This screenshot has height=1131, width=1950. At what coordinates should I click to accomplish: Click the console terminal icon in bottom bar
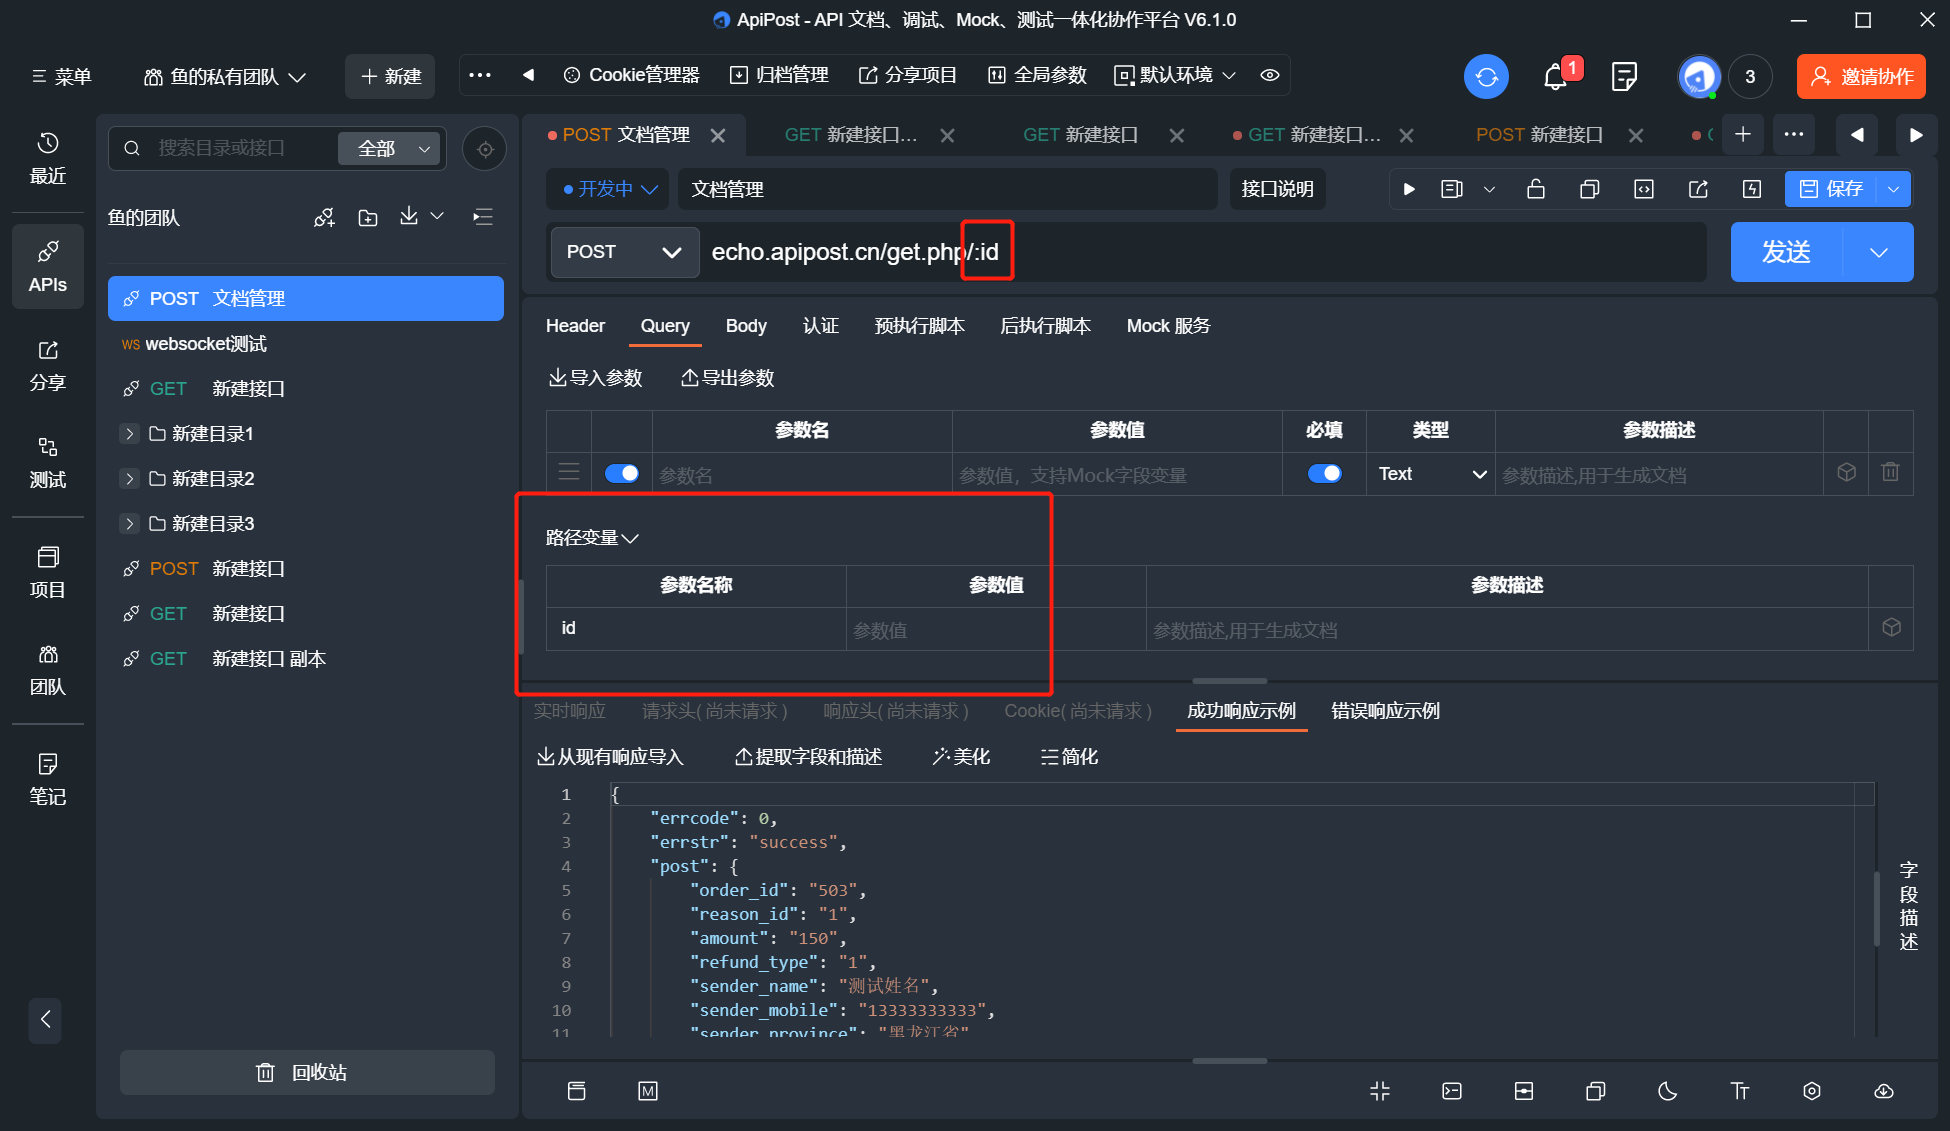[1452, 1091]
